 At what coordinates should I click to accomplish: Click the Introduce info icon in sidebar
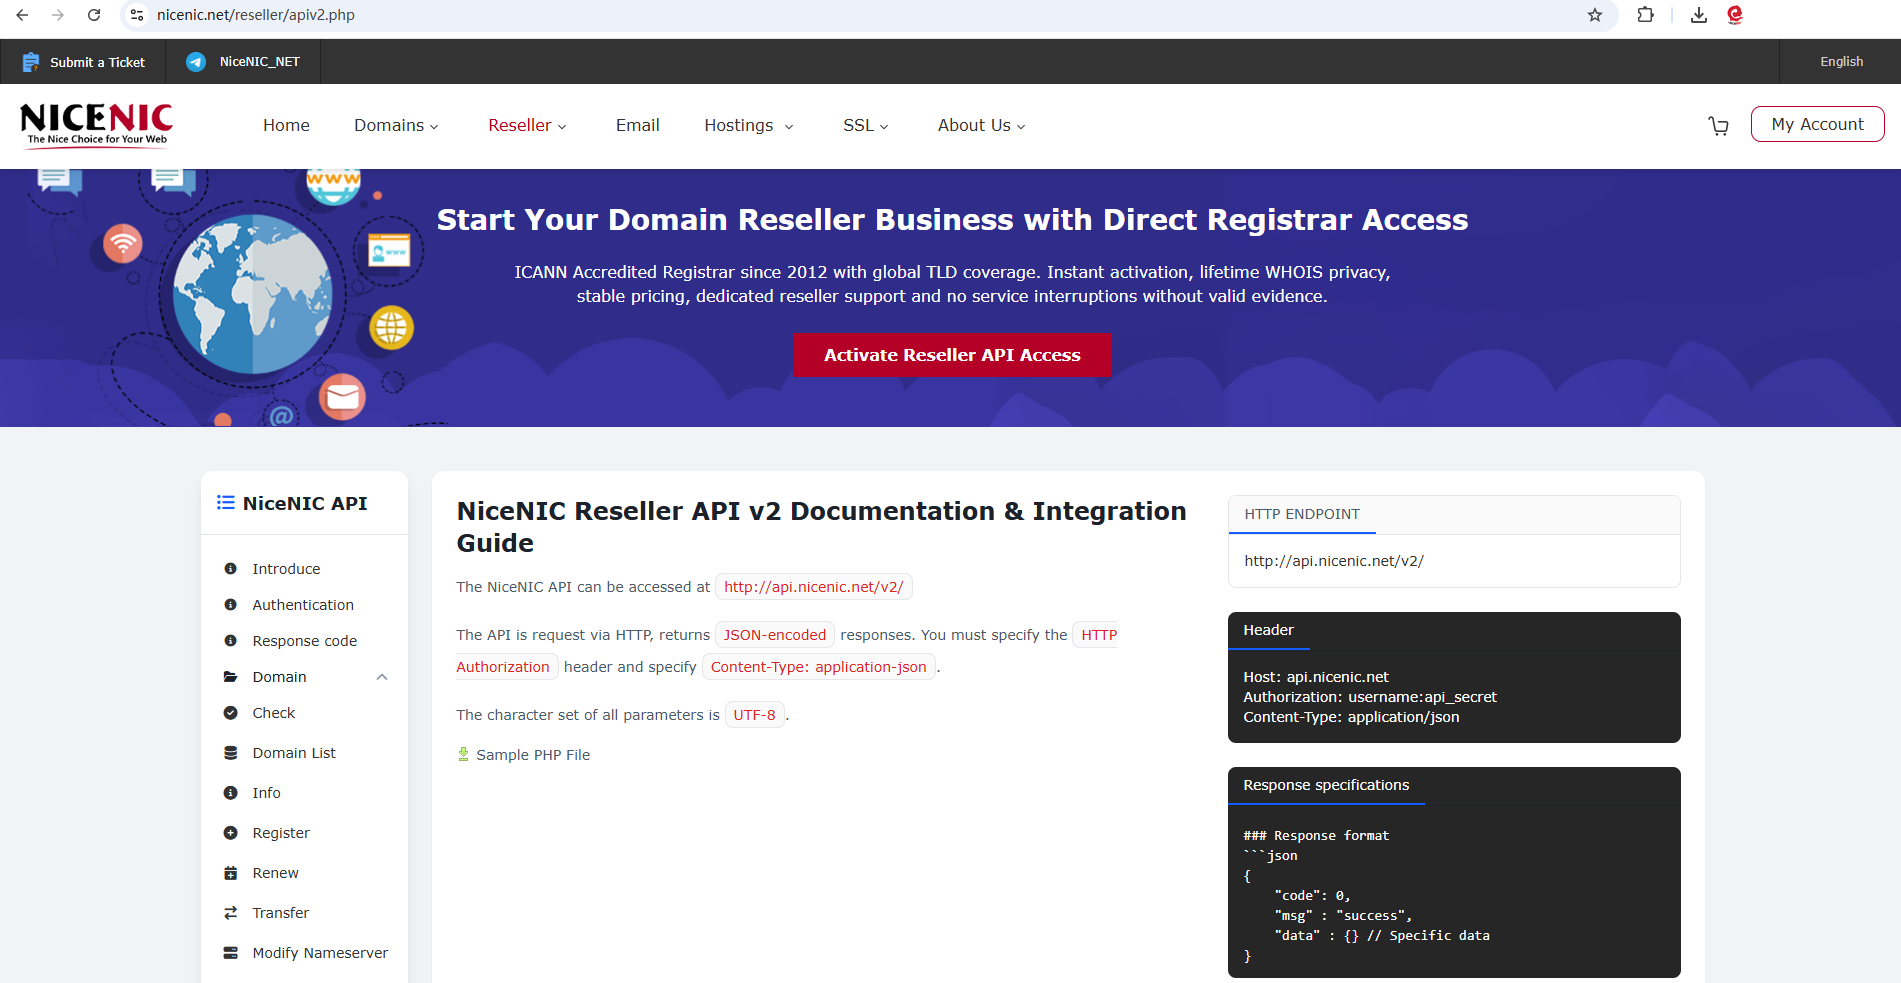231,569
